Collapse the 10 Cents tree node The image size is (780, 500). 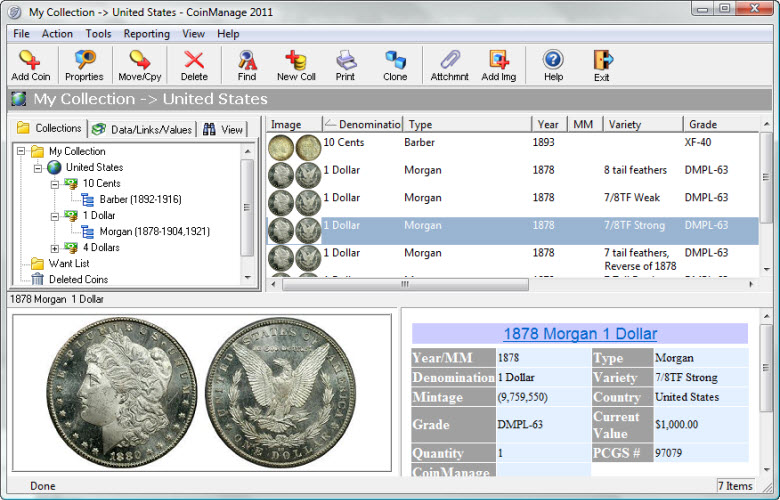pos(55,184)
